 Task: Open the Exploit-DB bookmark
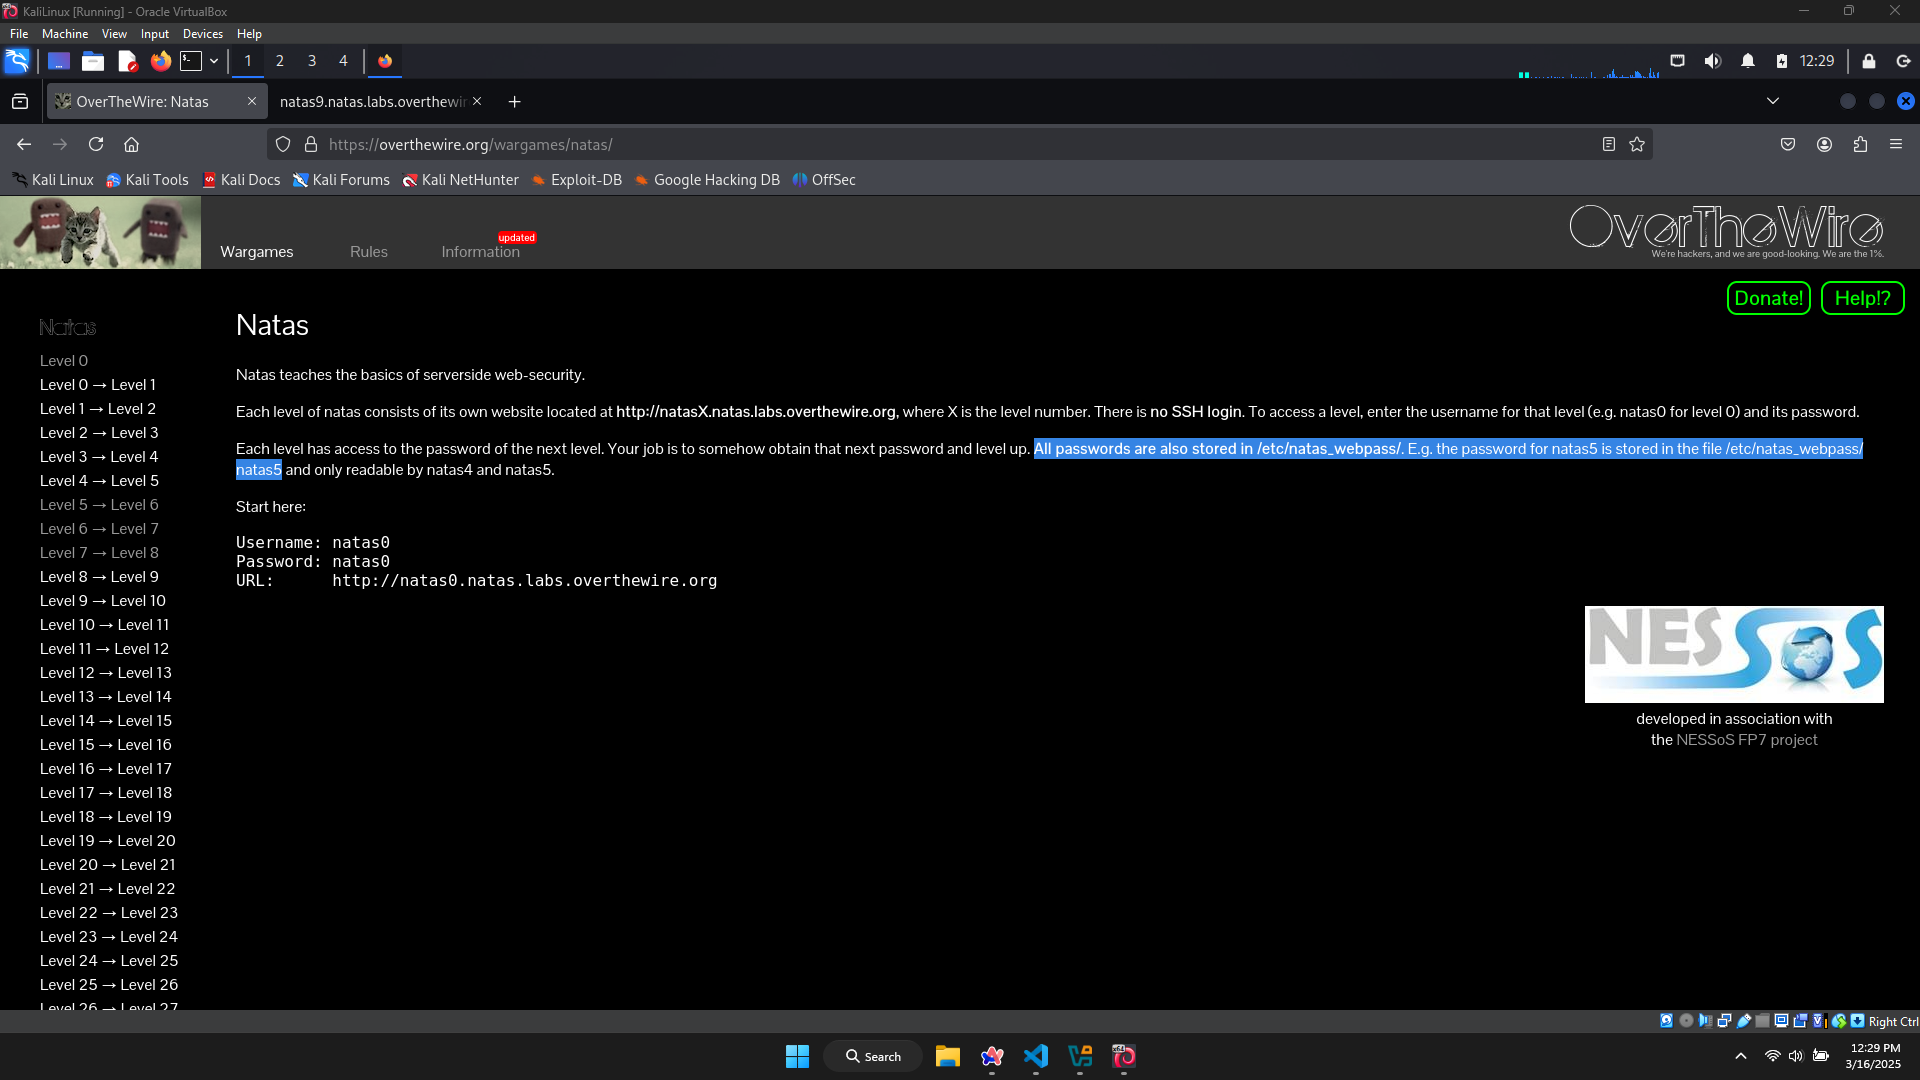pos(576,180)
